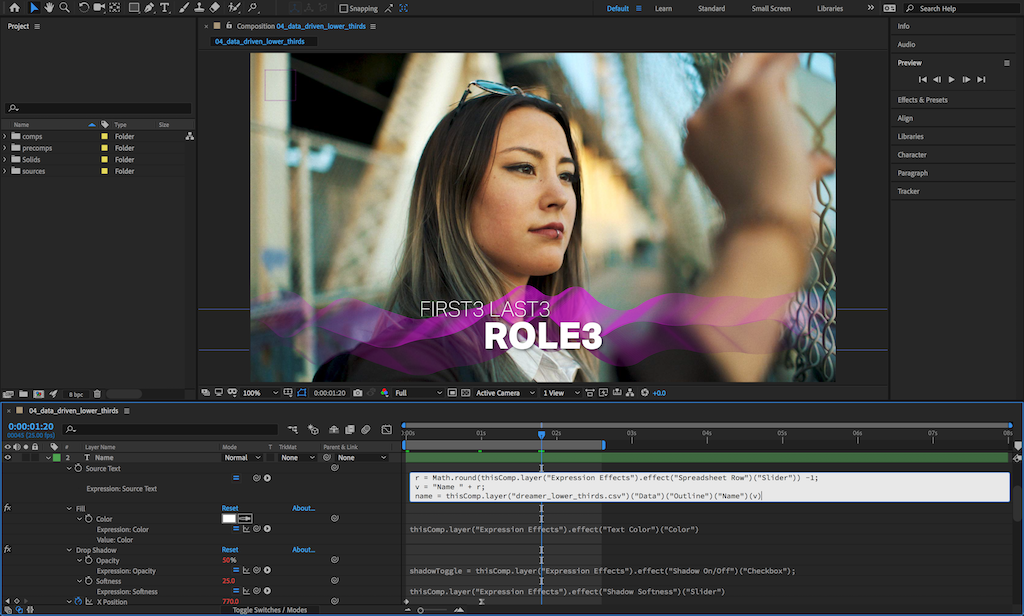Create a new folder in Project panel
Image resolution: width=1024 pixels, height=616 pixels.
24,394
